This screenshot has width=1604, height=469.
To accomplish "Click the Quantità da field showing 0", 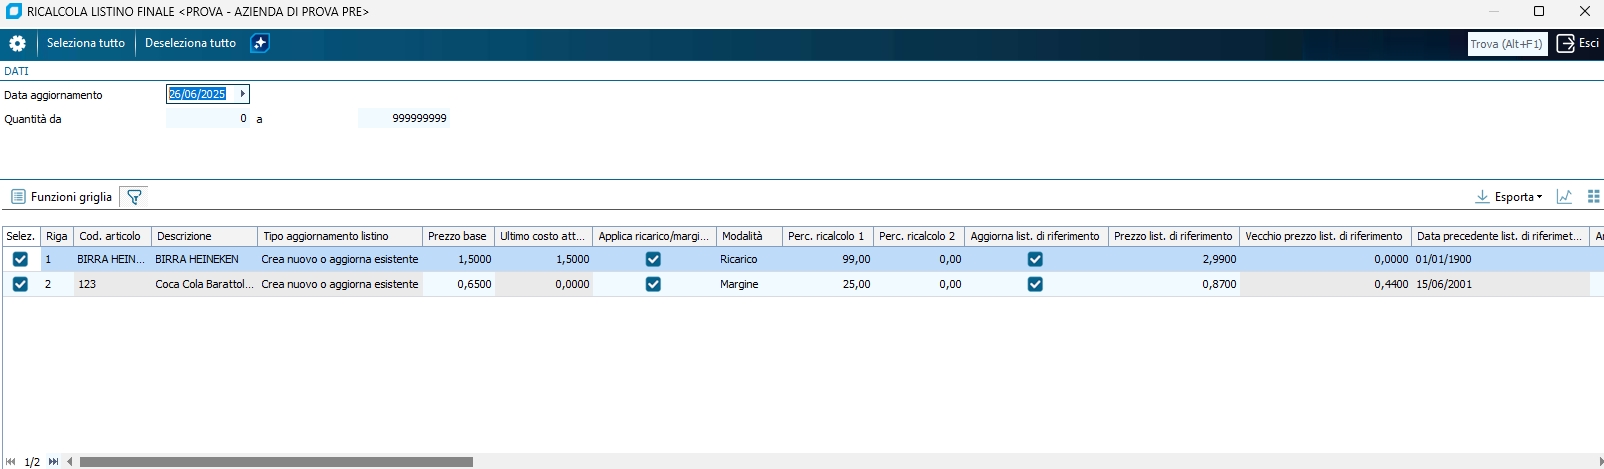I will 207,118.
